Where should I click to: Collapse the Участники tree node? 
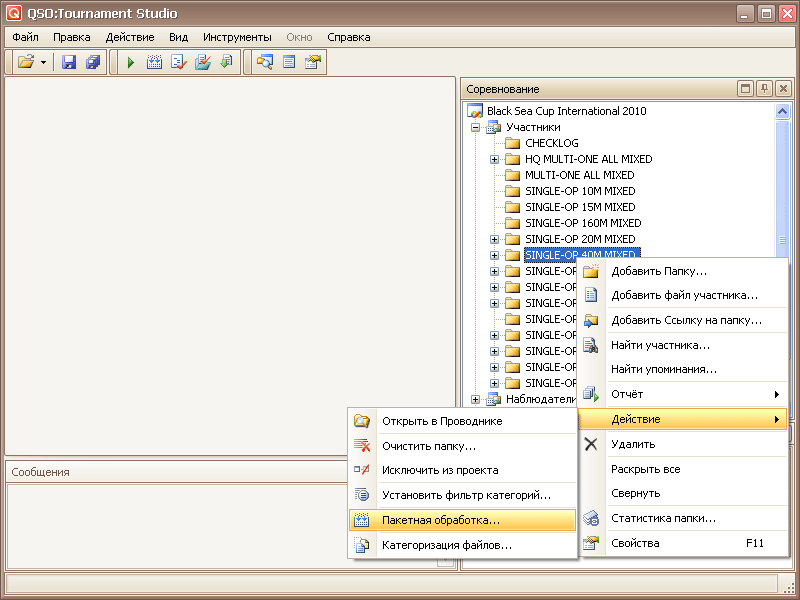click(476, 127)
